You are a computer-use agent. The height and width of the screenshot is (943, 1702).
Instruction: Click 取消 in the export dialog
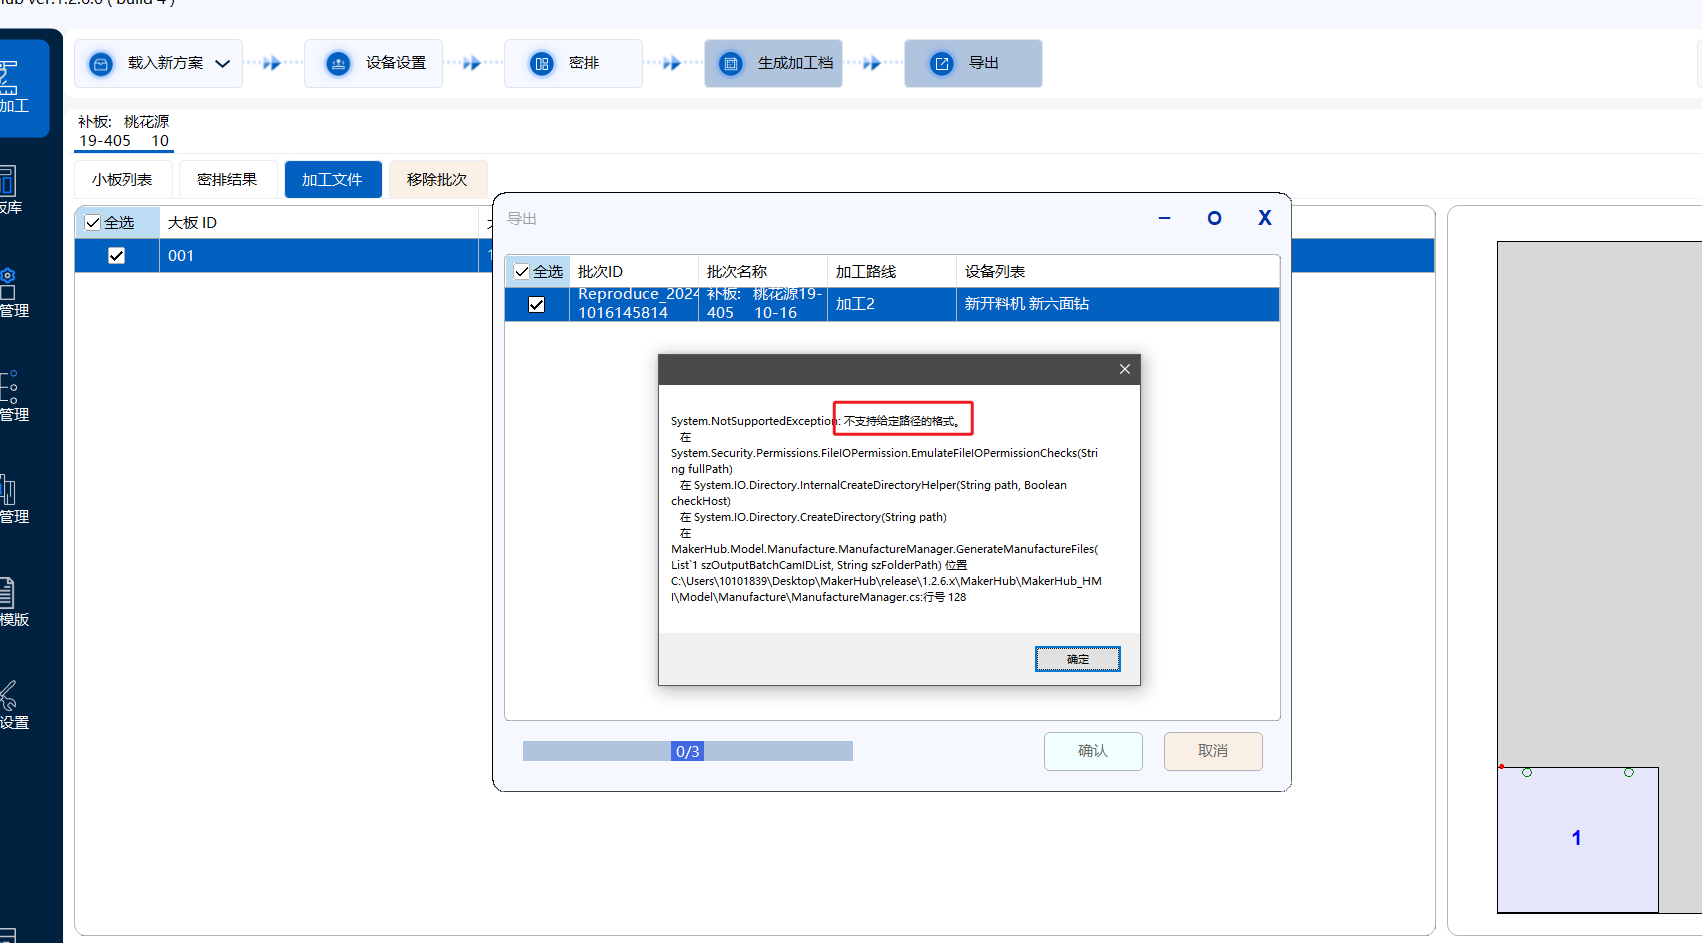click(1212, 751)
